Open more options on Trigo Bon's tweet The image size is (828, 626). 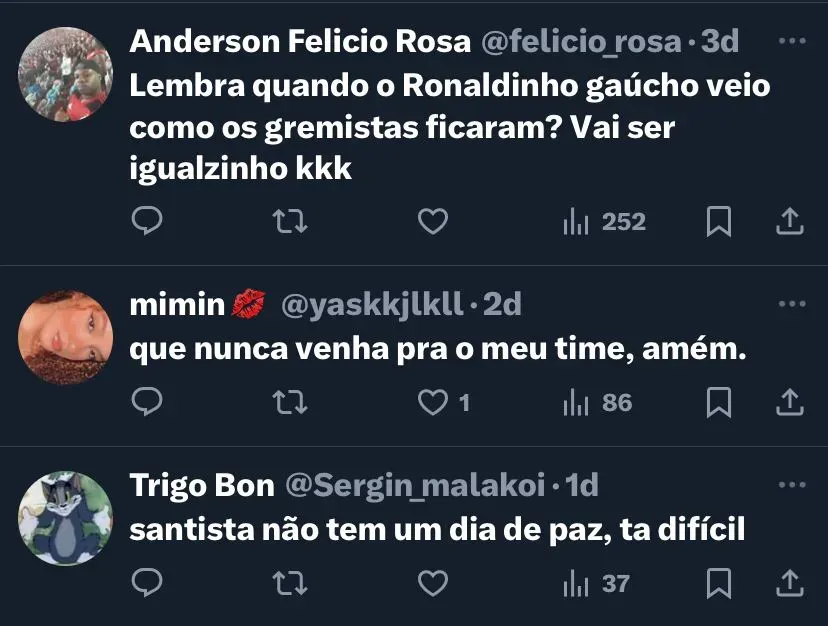coord(791,485)
